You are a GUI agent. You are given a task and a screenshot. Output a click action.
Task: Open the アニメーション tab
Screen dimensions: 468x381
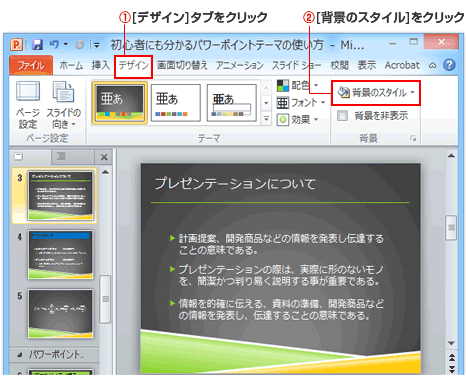[240, 65]
